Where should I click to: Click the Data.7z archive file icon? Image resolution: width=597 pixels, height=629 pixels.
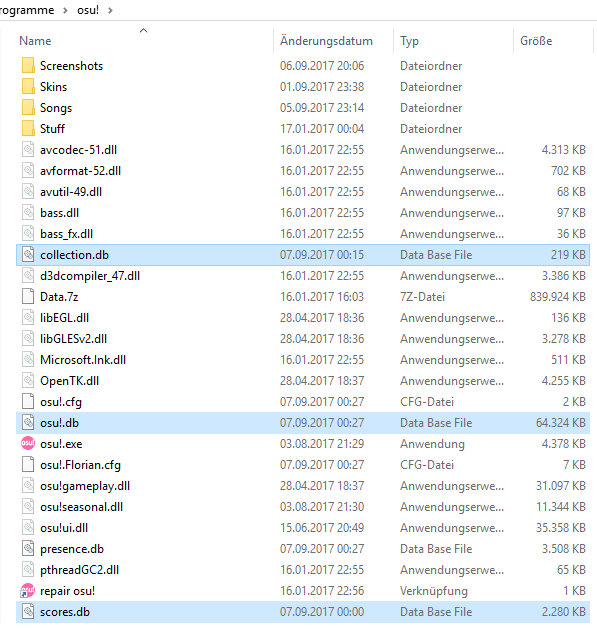pyautogui.click(x=28, y=296)
